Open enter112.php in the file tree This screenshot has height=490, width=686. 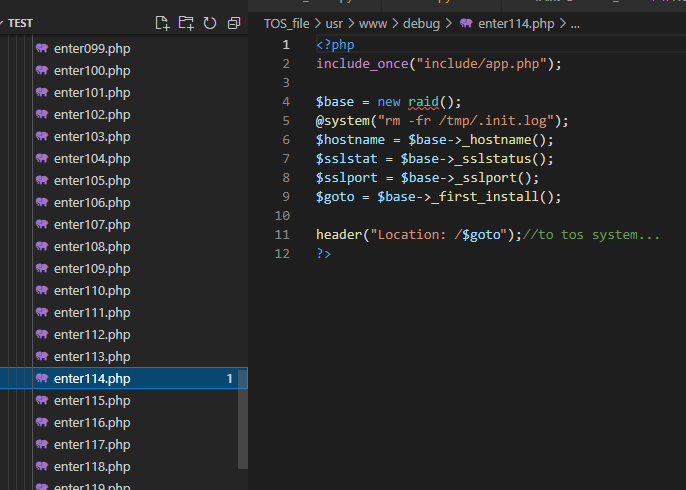(124, 335)
